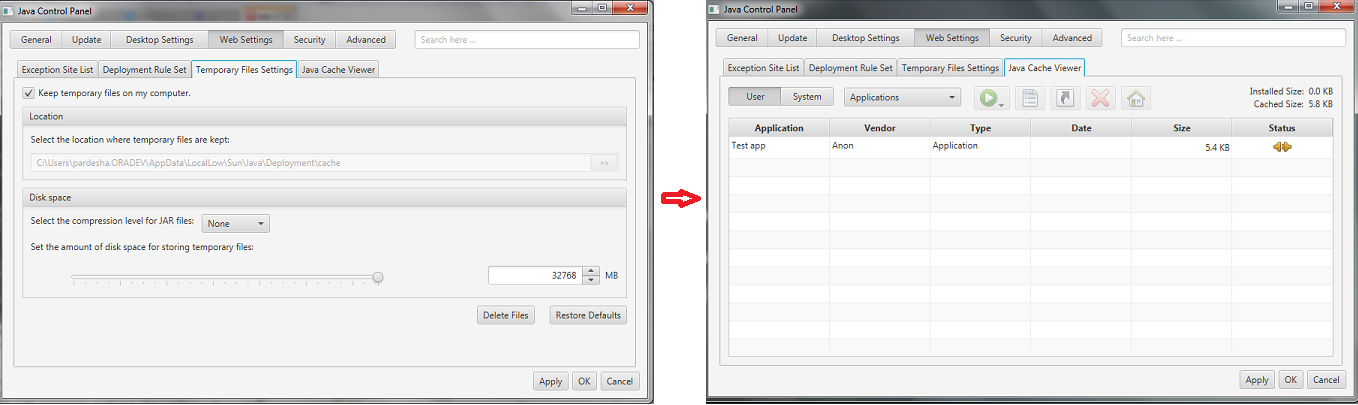Click the orange status icon for Test app
The image size is (1358, 405).
coord(1282,147)
